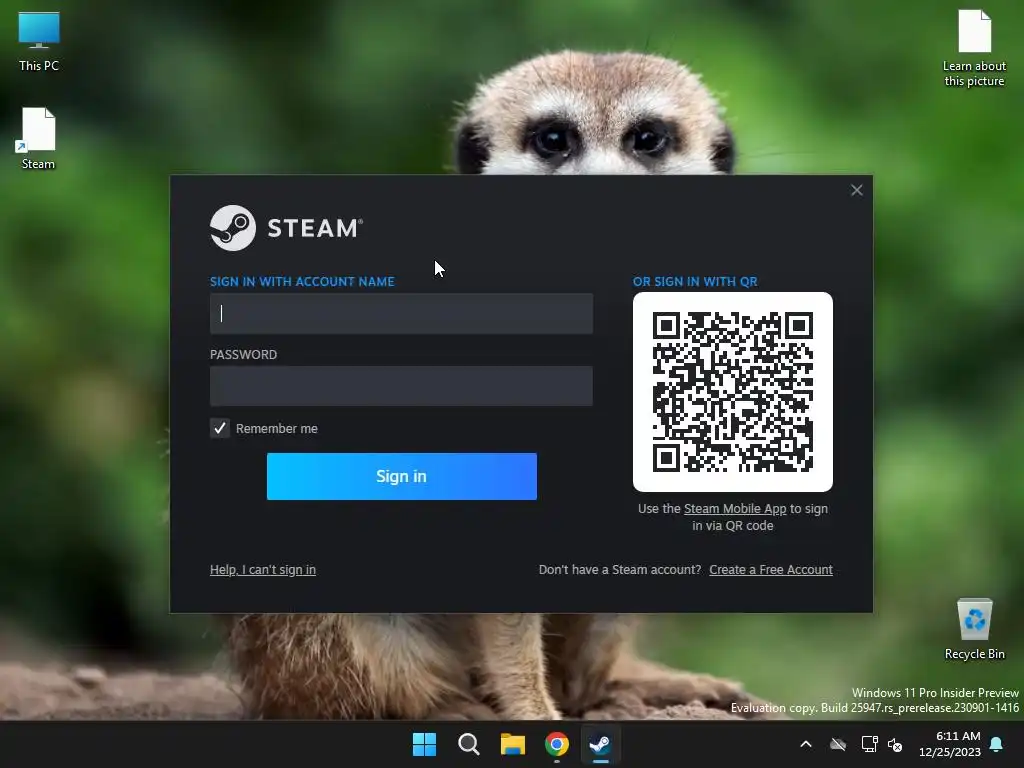Viewport: 1024px width, 768px height.
Task: Click Create a Free Account link
Action: click(771, 569)
